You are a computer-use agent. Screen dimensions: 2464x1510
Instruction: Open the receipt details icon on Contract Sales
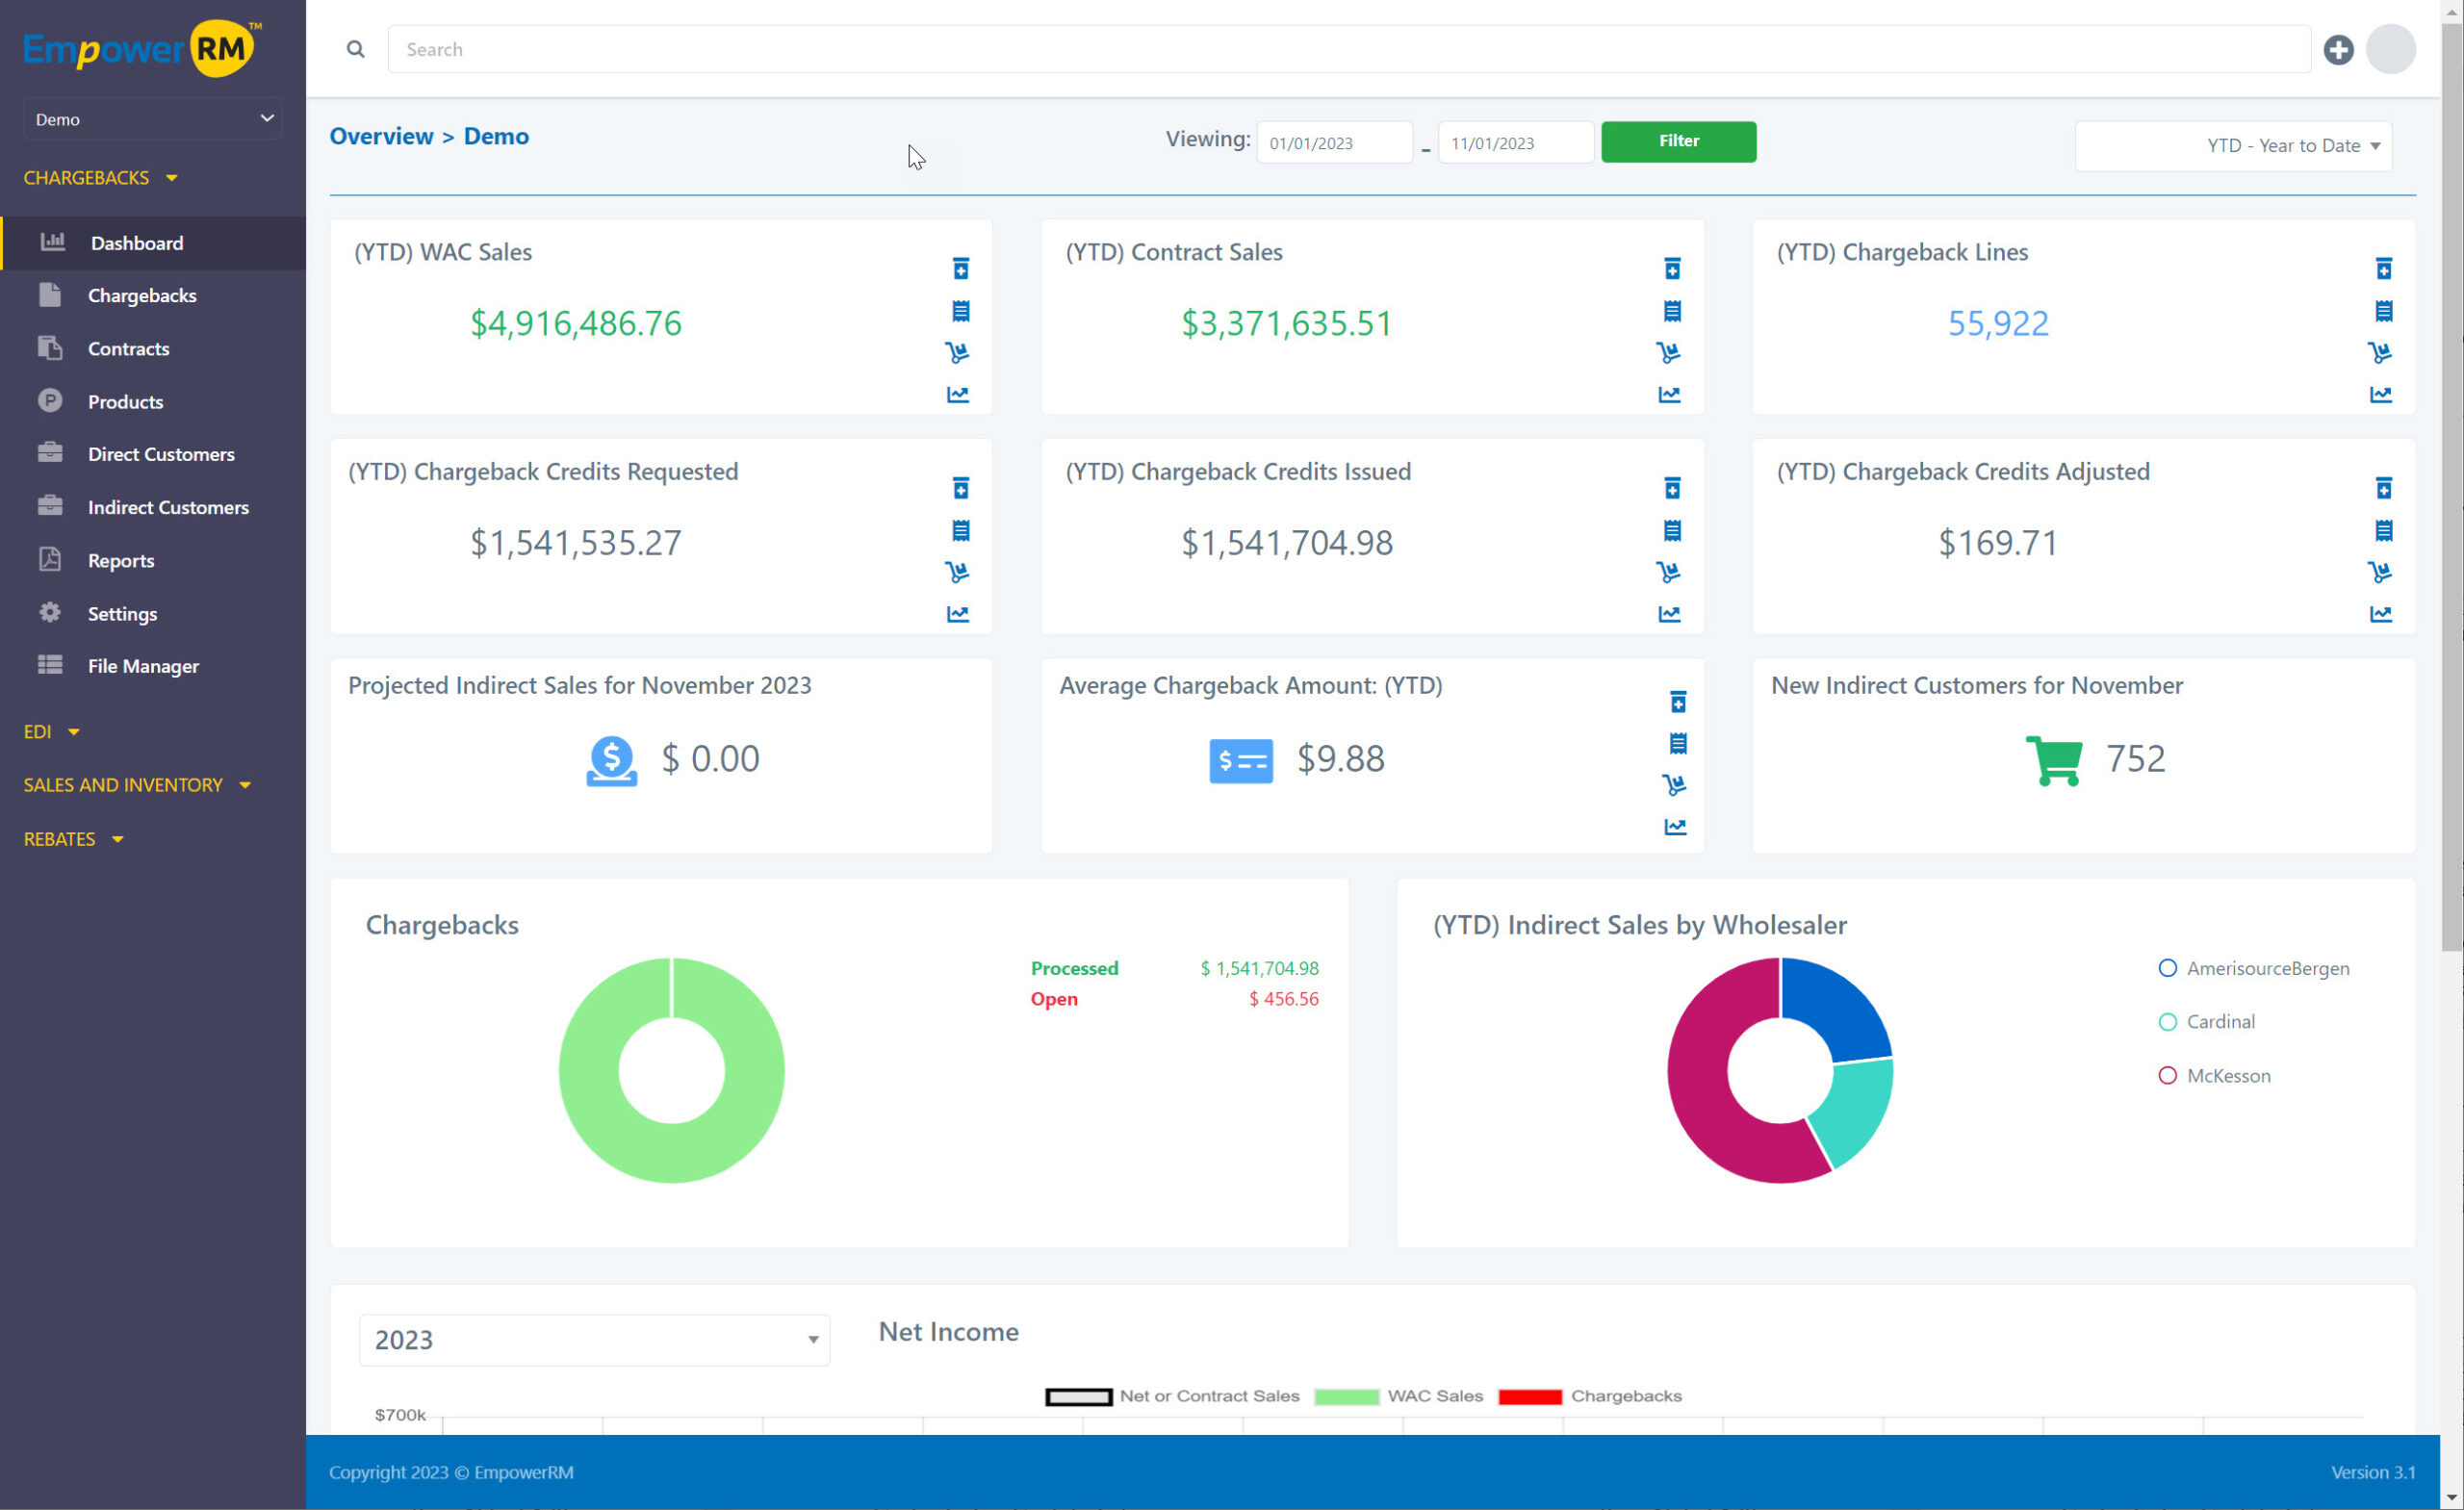[1672, 310]
